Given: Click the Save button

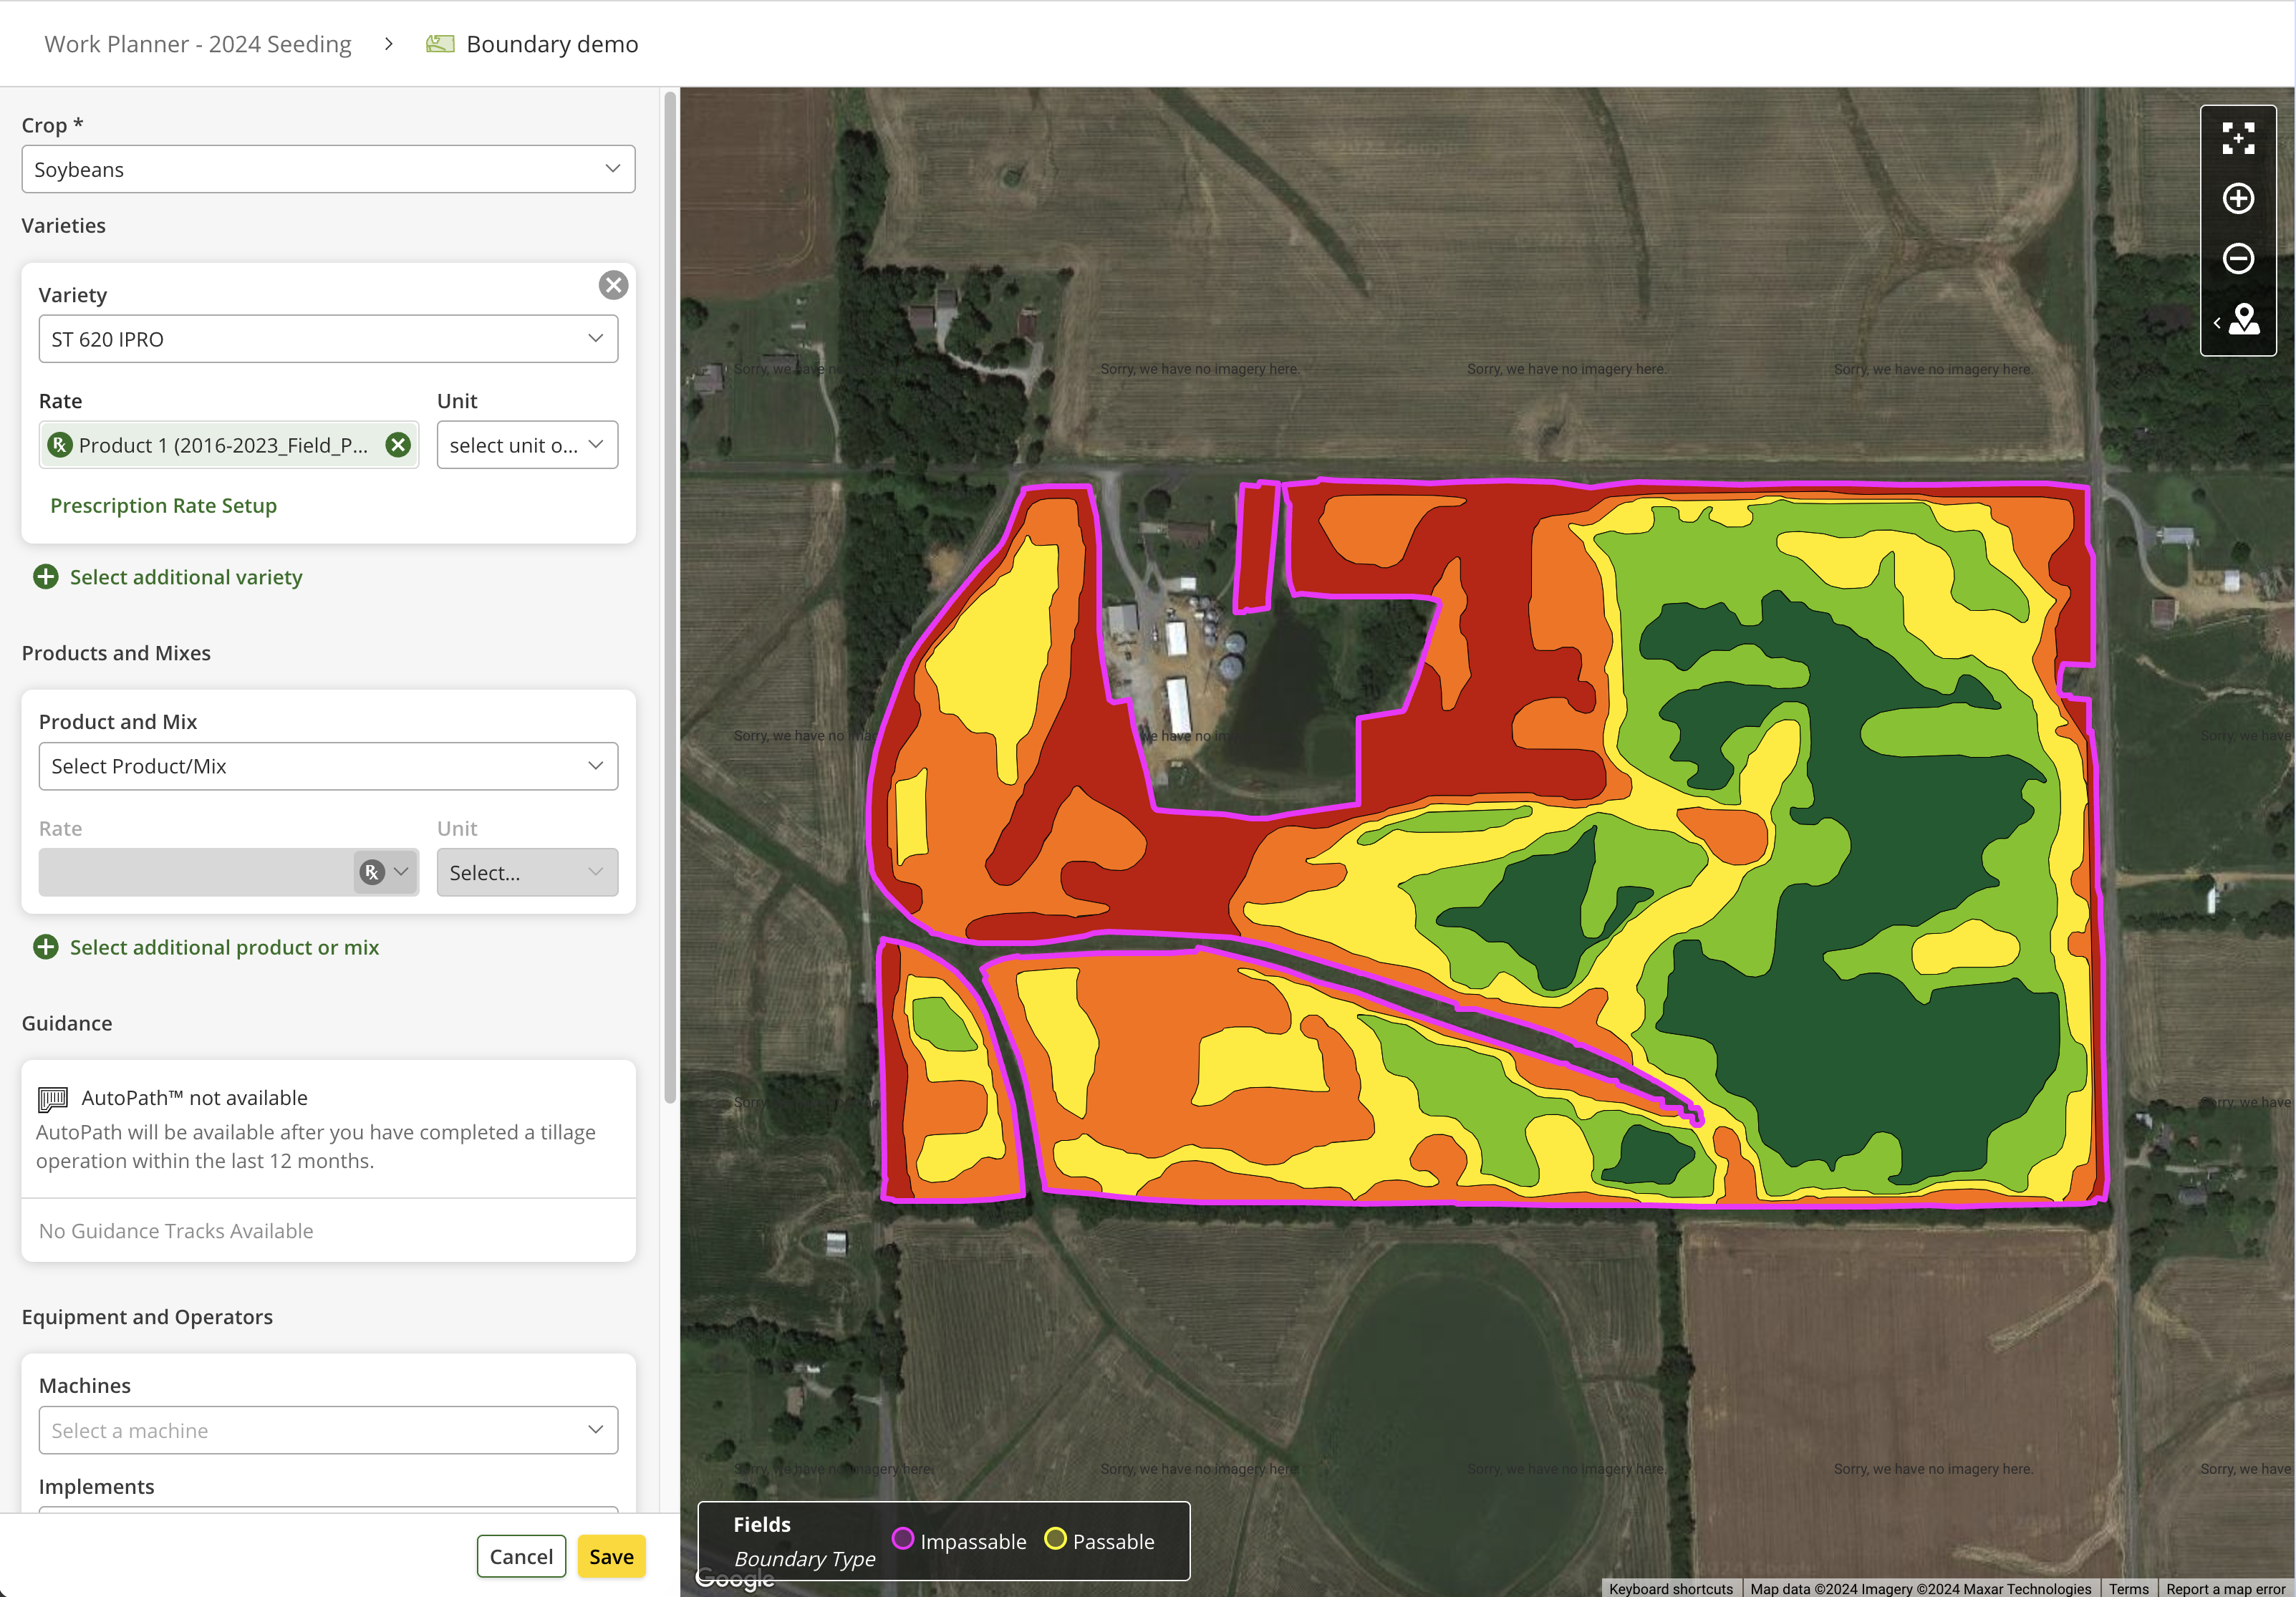Looking at the screenshot, I should click(611, 1556).
